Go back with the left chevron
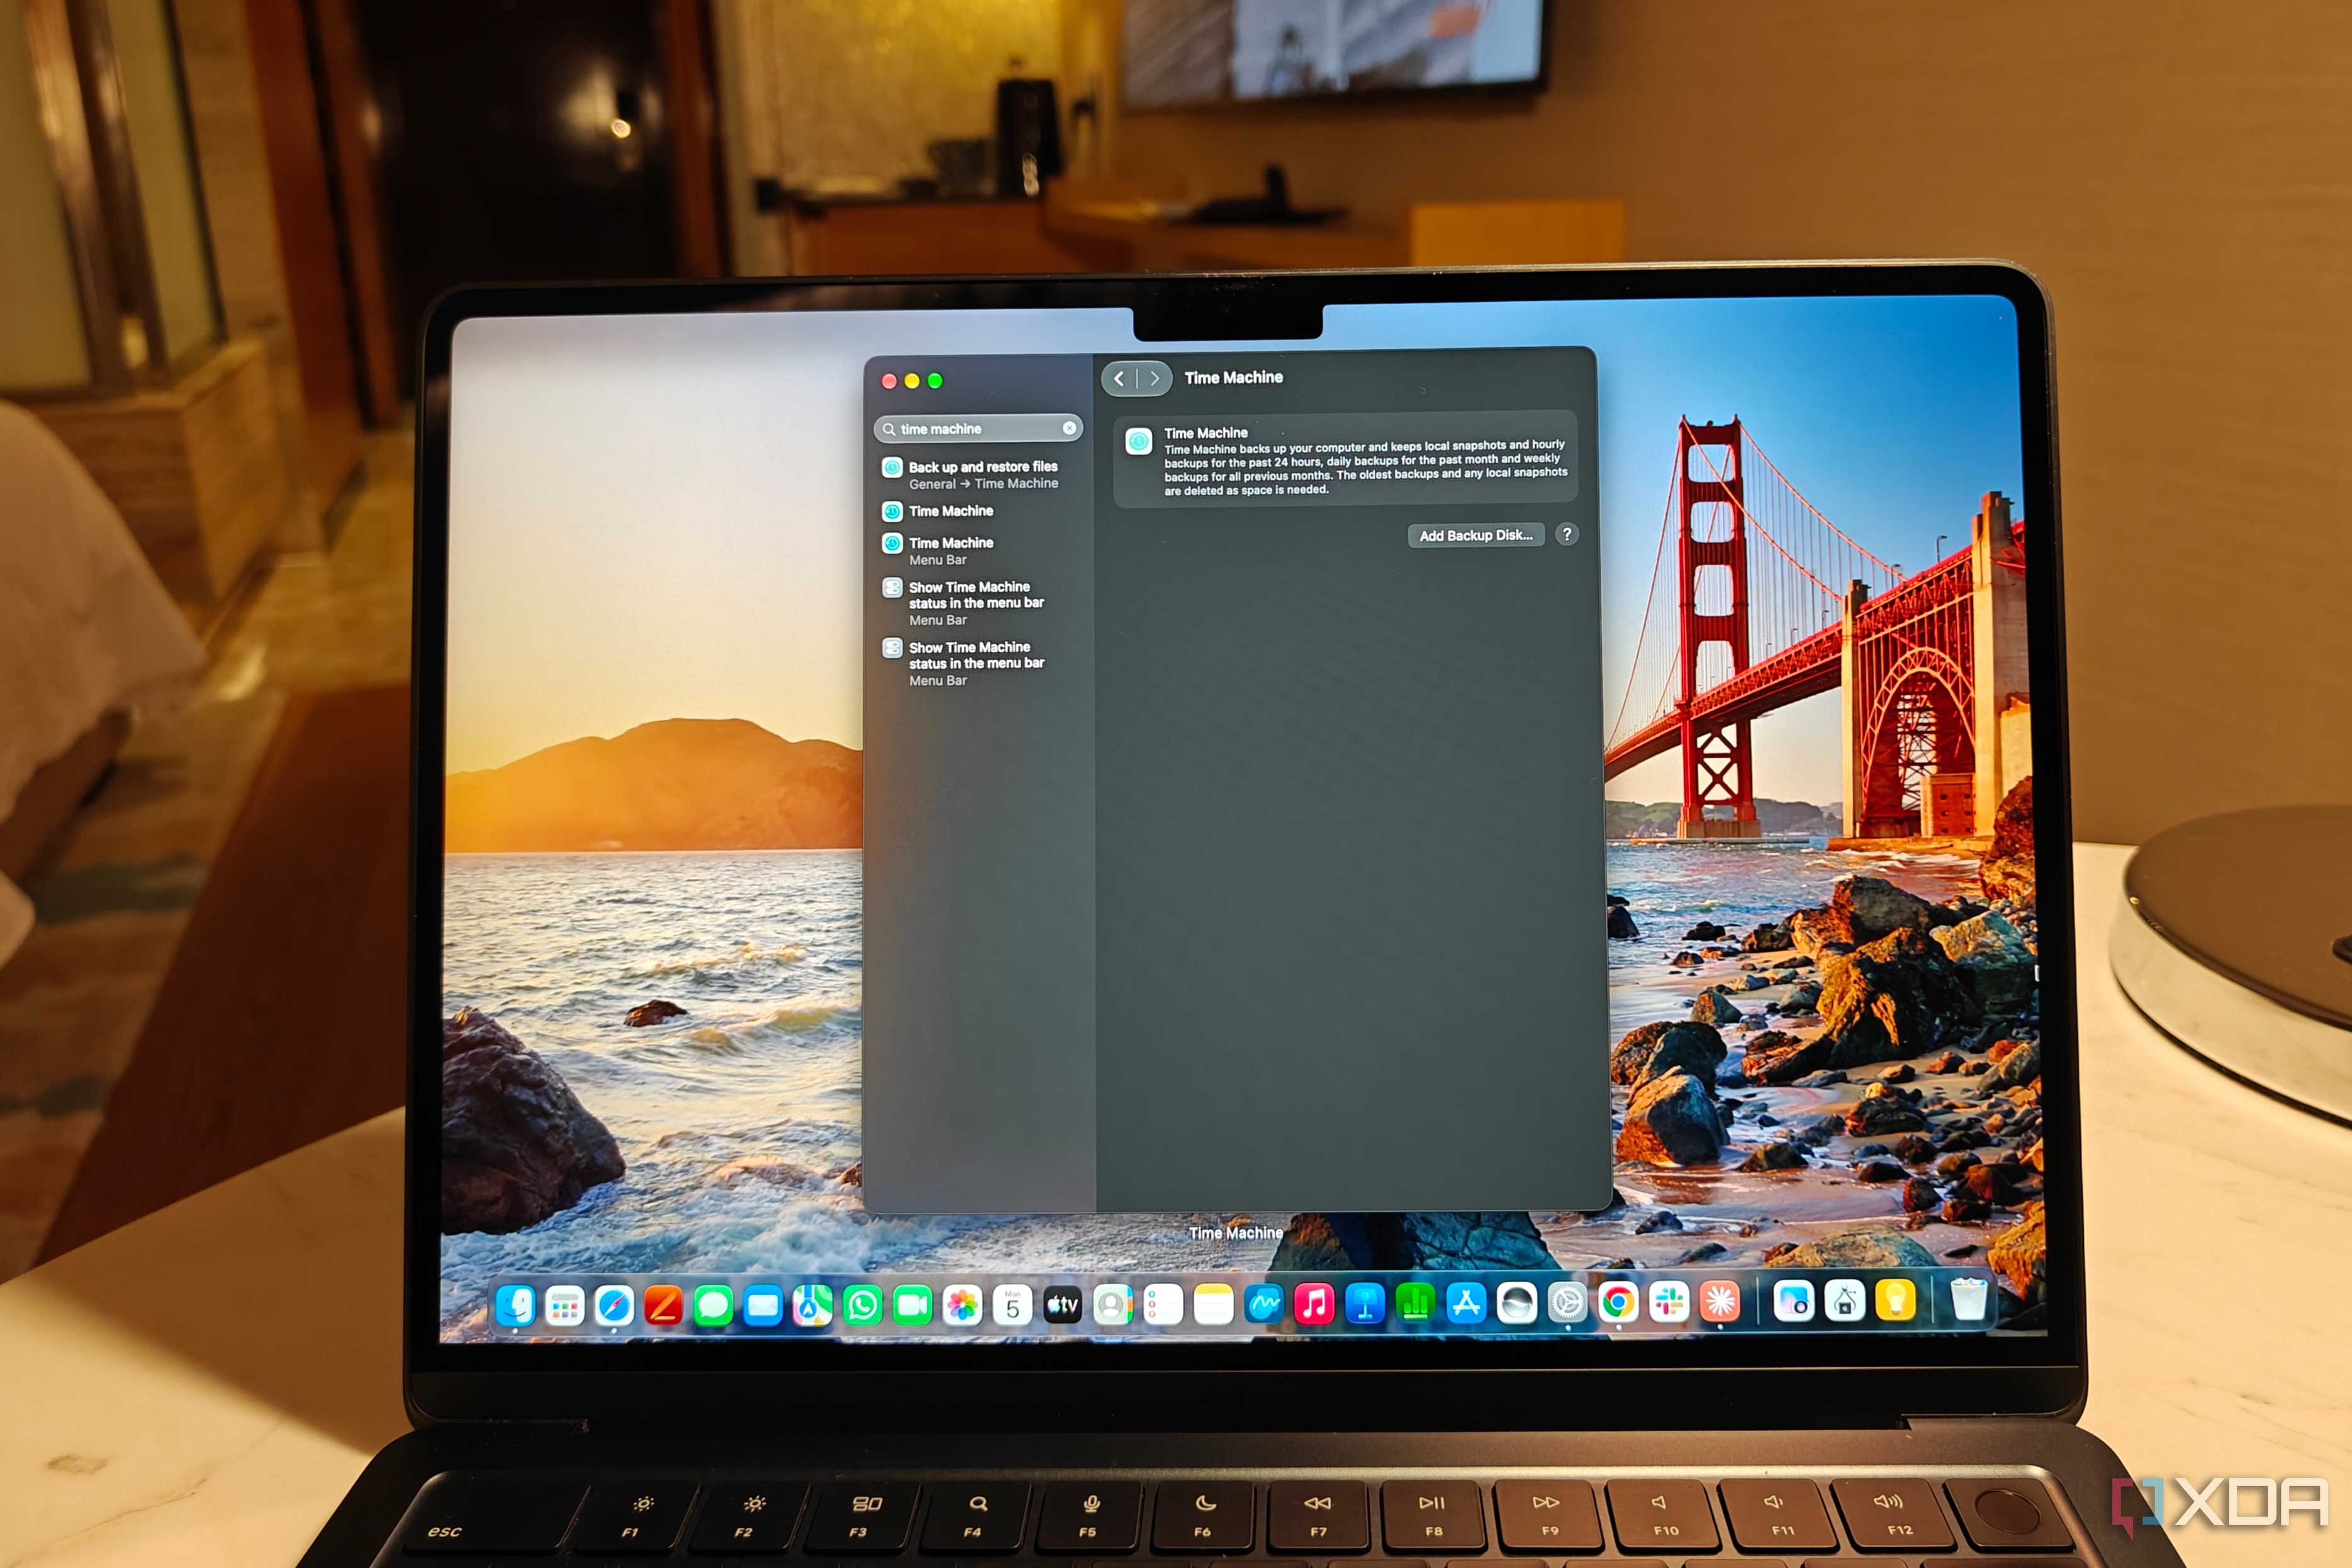The width and height of the screenshot is (2352, 1568). click(1119, 378)
